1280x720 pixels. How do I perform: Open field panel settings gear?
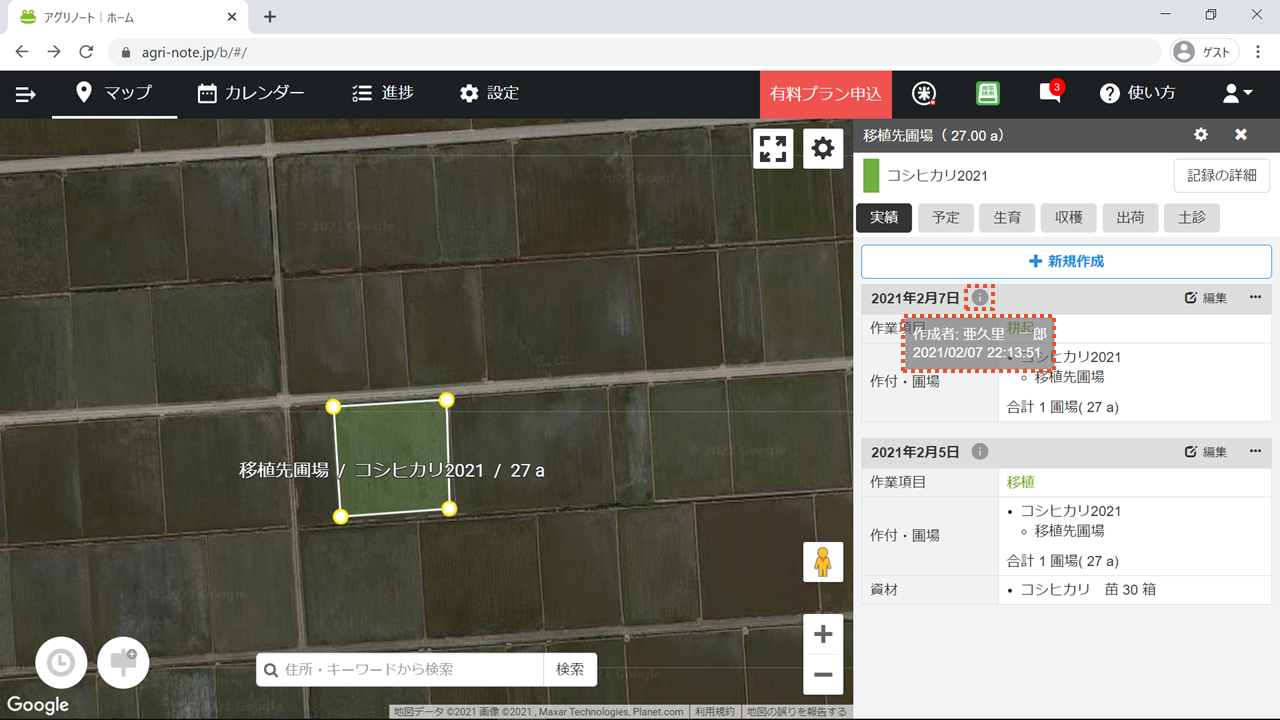click(1201, 135)
